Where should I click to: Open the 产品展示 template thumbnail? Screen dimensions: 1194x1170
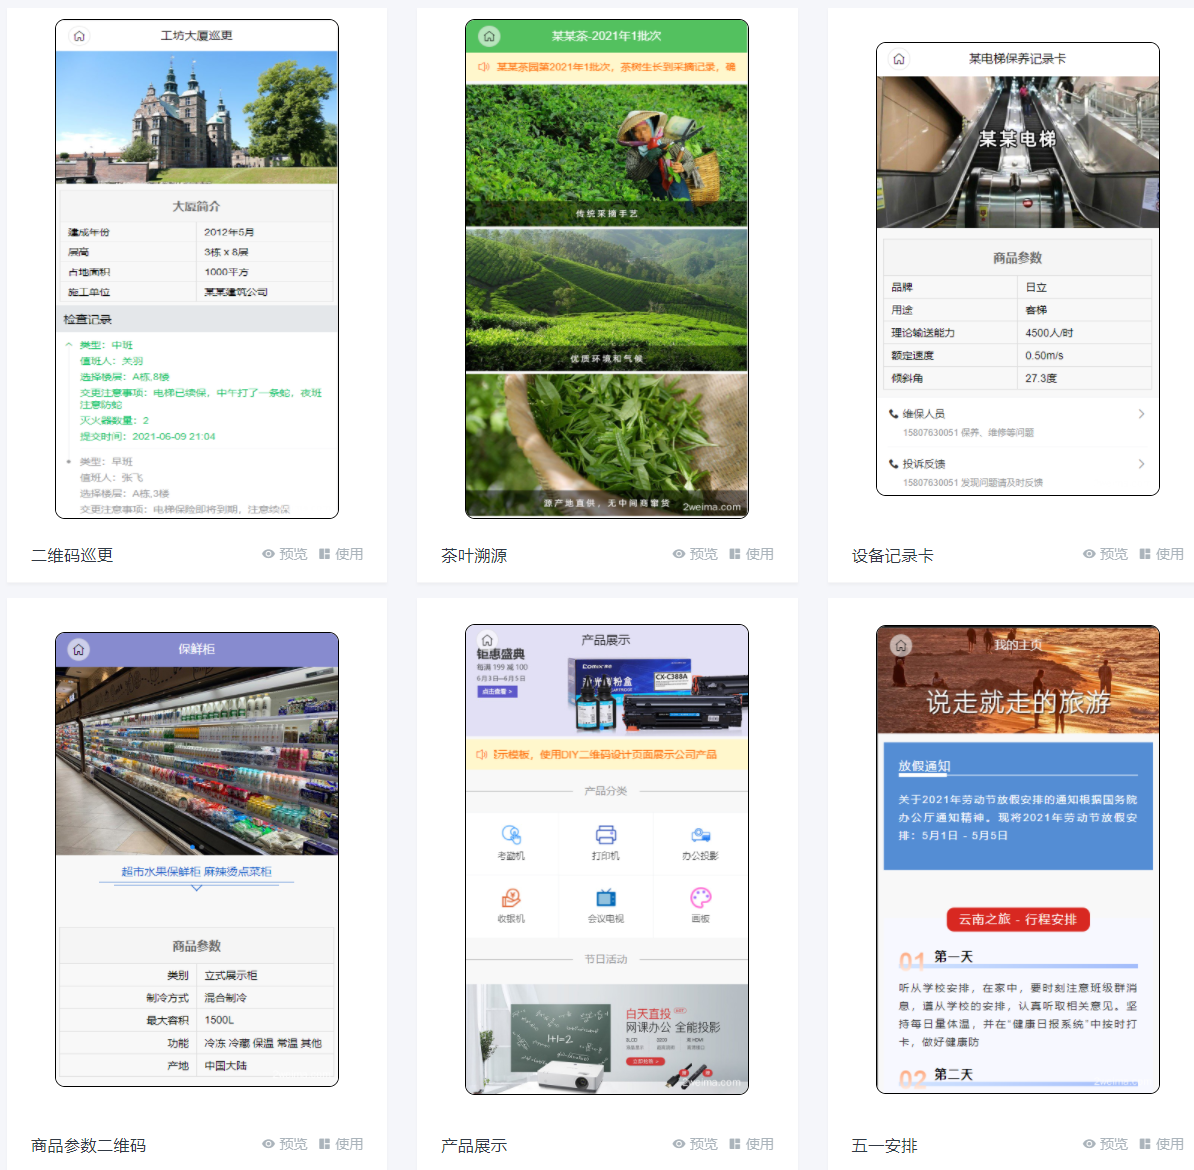click(607, 859)
